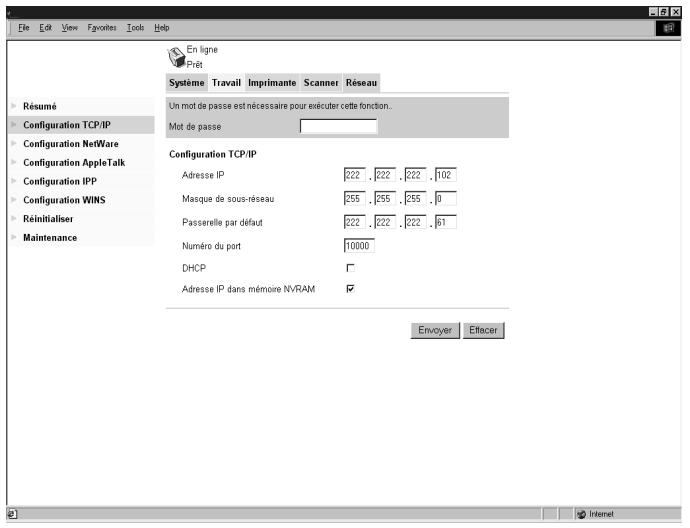Open the Configuration TCP/IP link
This screenshot has height=528, width=690.
tap(66, 125)
